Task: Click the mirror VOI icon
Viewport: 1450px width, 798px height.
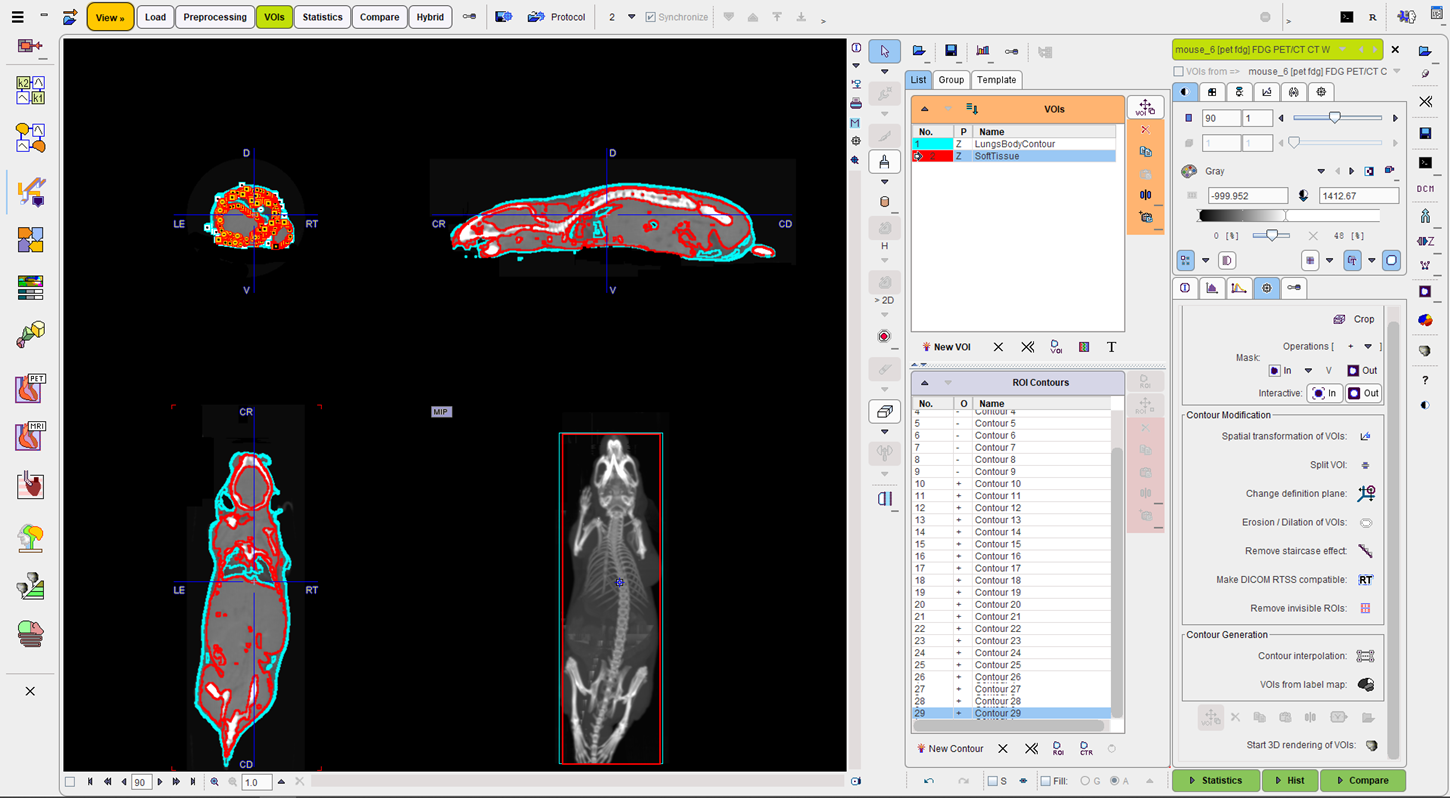Action: (x=1145, y=195)
